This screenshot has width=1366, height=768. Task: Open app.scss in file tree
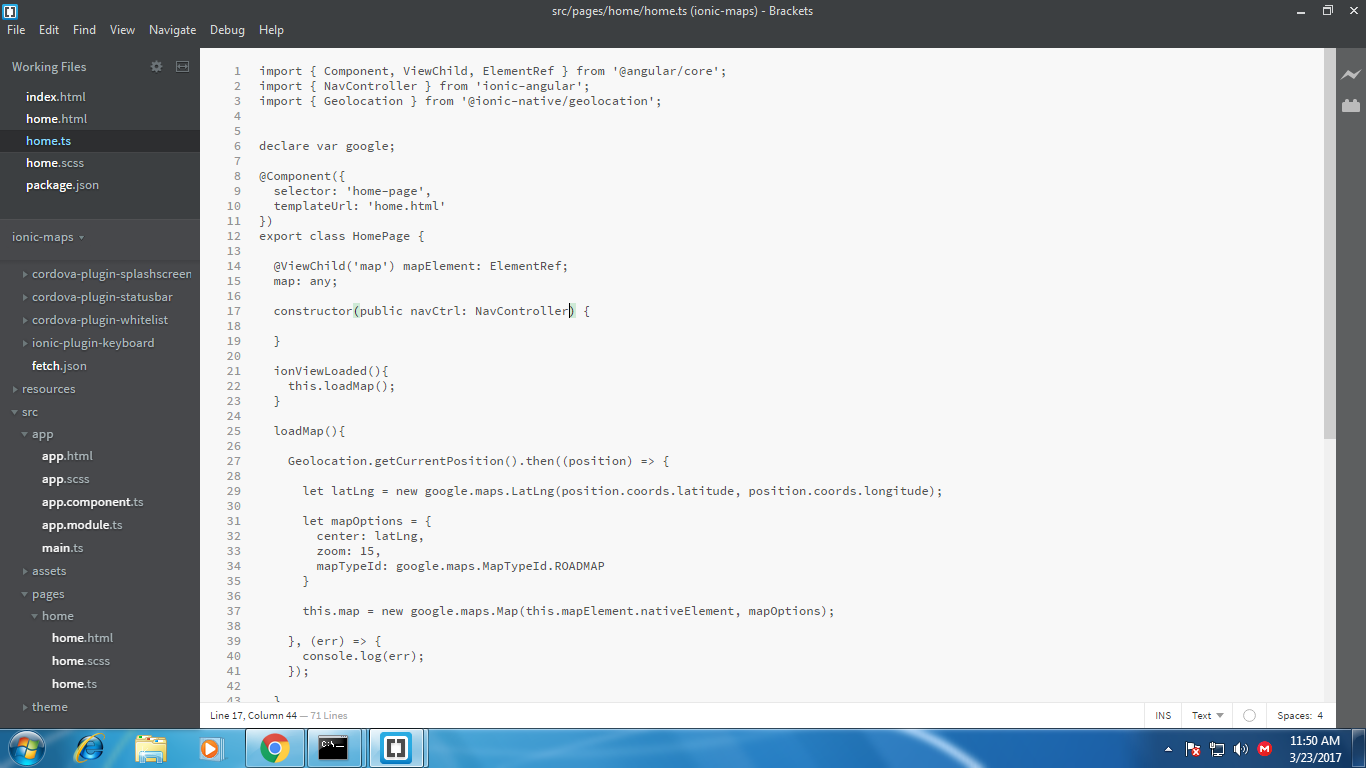point(66,479)
